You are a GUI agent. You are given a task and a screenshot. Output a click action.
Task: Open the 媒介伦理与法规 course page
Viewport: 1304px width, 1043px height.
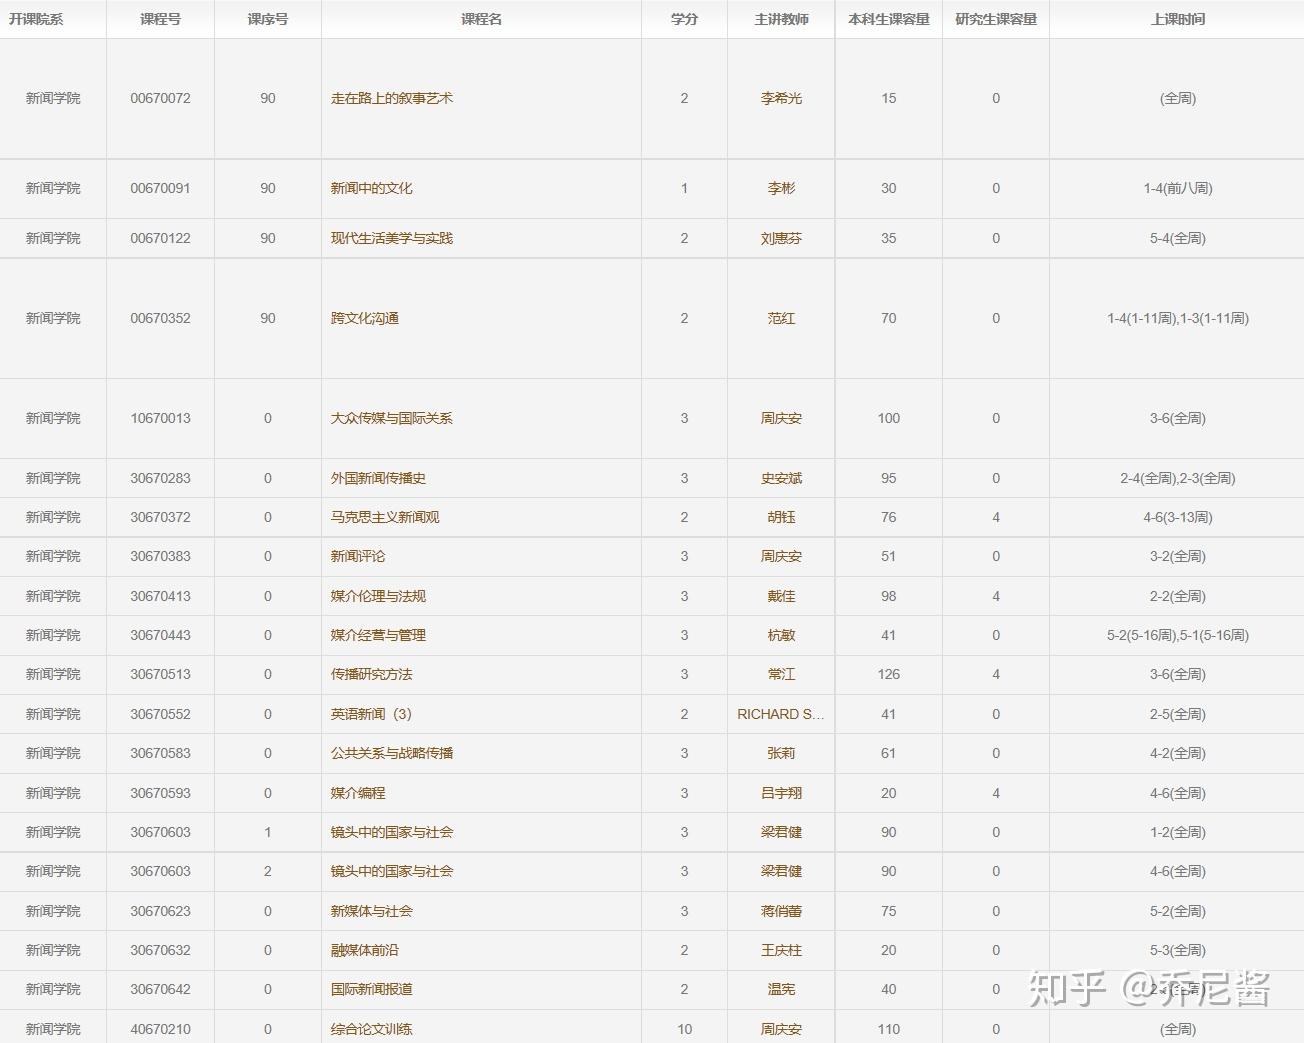coord(379,595)
